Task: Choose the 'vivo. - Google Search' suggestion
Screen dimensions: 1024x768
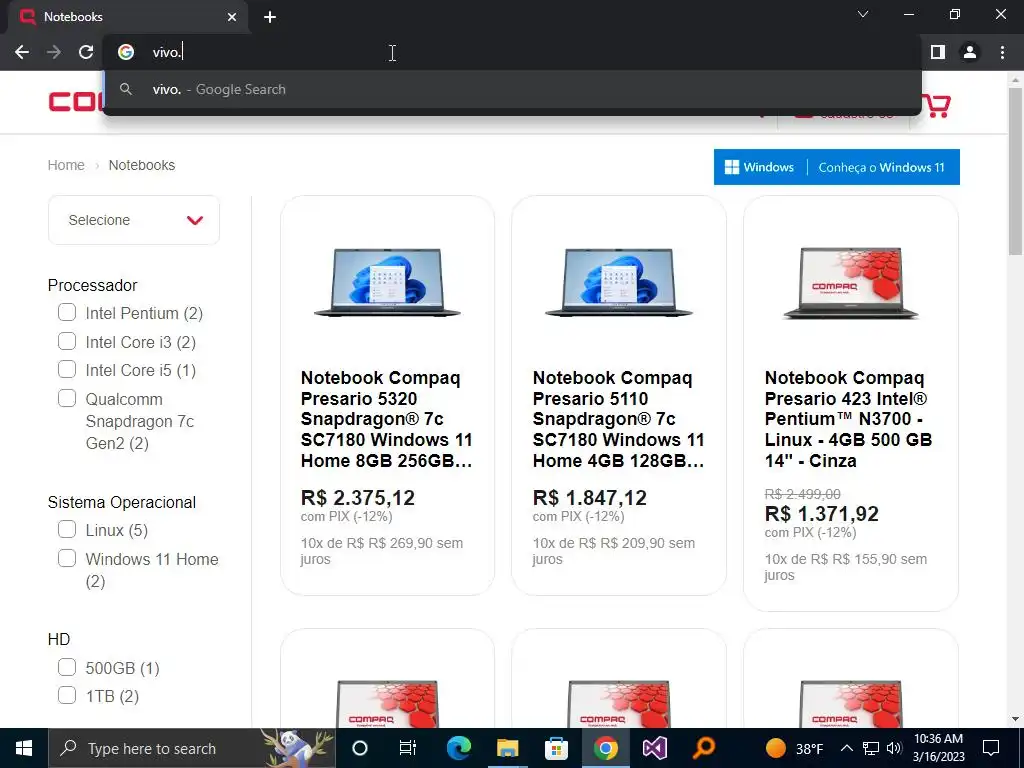Action: [x=512, y=89]
